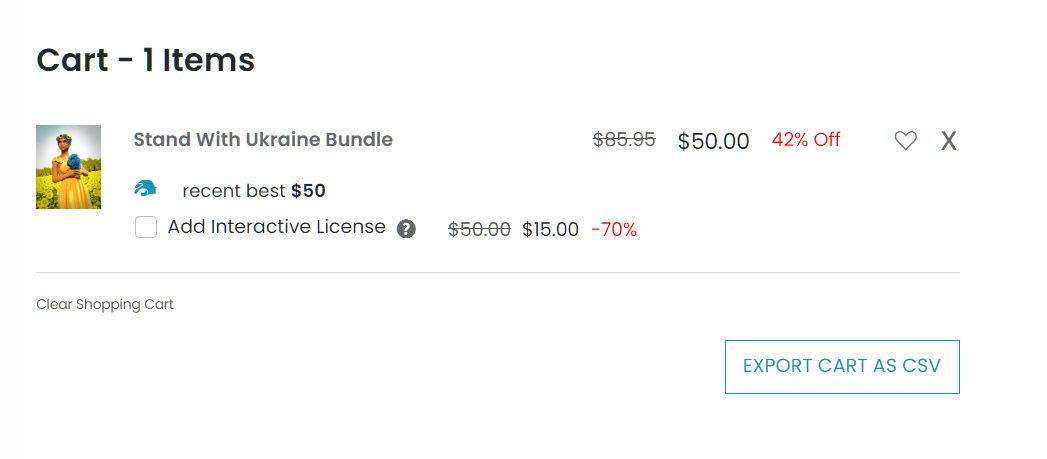Click the horizontal divider below the cart item
Screen dimensions: 1047x459
pos(497,272)
